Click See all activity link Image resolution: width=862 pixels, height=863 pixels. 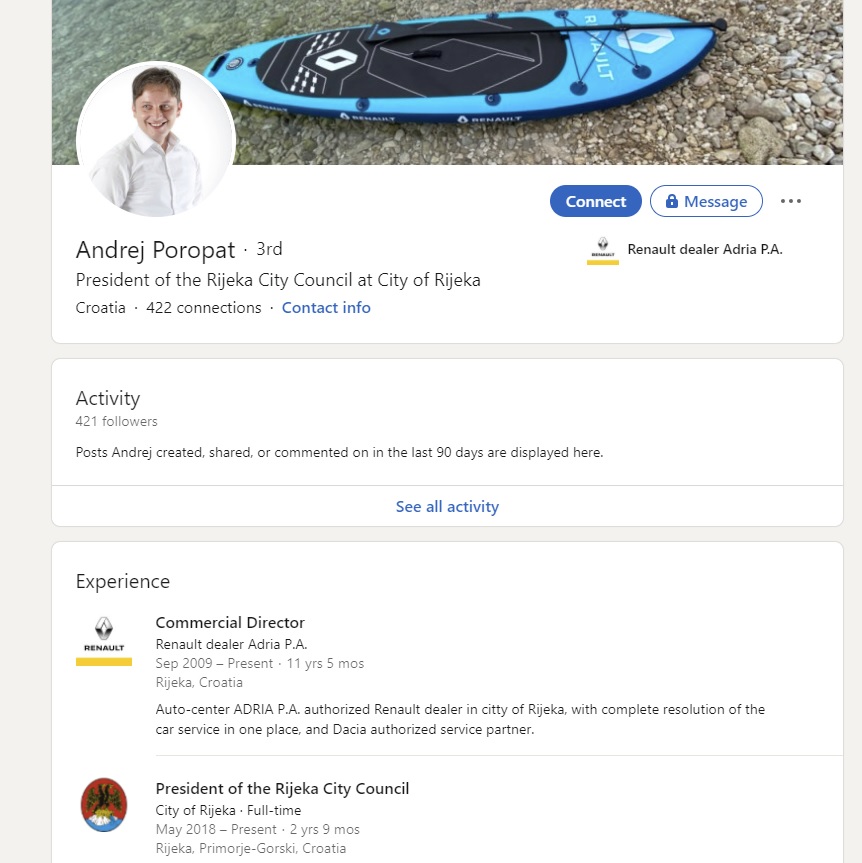point(447,507)
